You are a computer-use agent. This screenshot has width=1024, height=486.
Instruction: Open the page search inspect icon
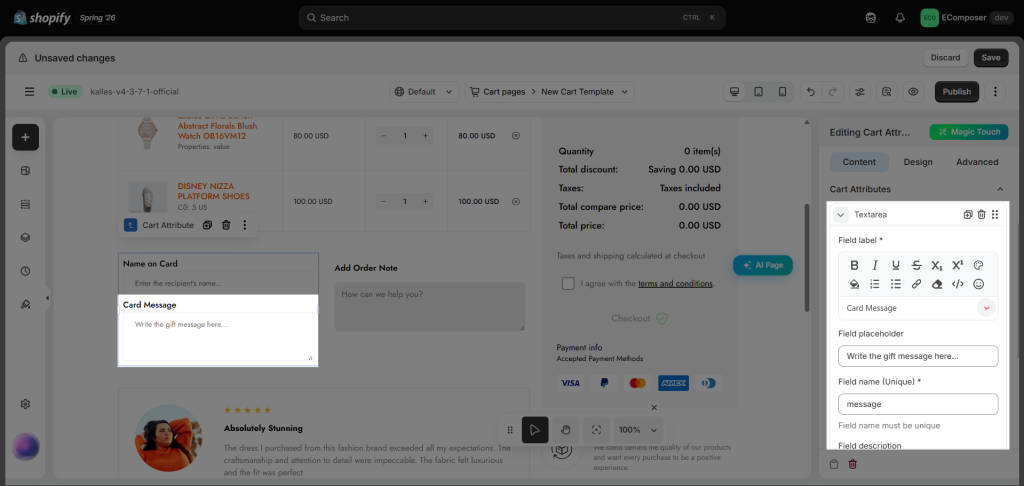886,91
